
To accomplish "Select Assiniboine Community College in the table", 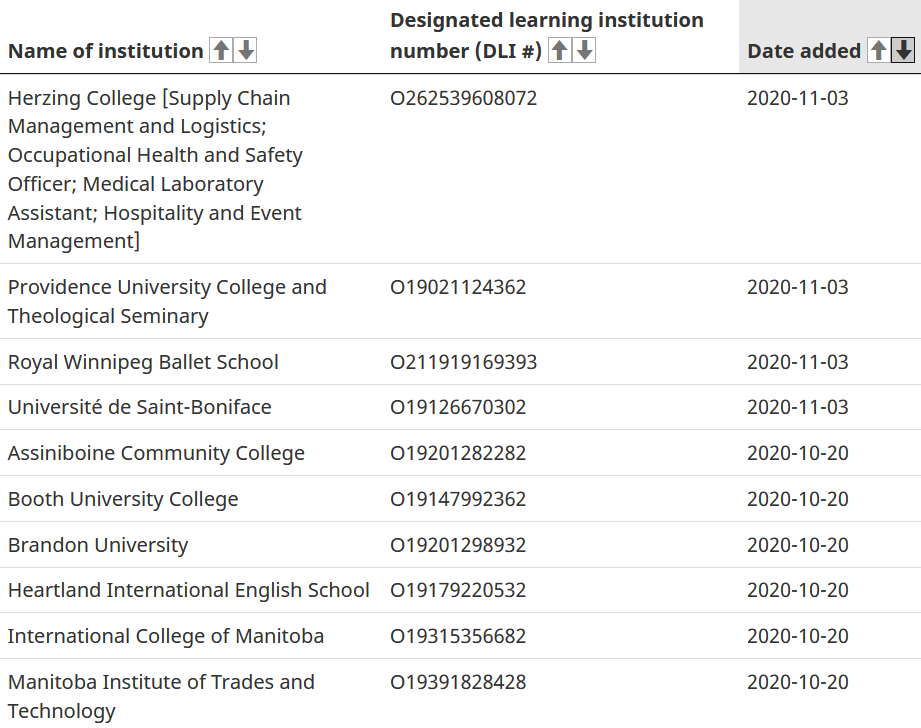I will pos(156,453).
